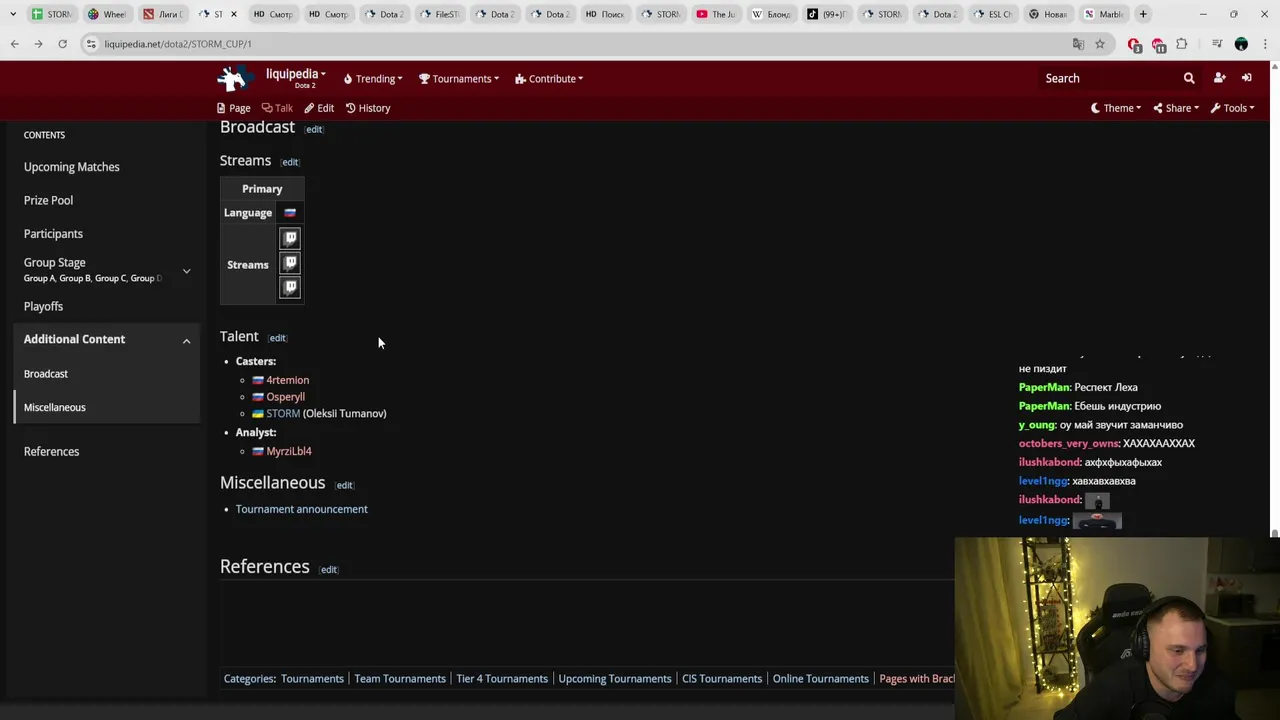1280x720 pixels.
Task: Click the translate page icon
Action: pyautogui.click(x=1078, y=44)
